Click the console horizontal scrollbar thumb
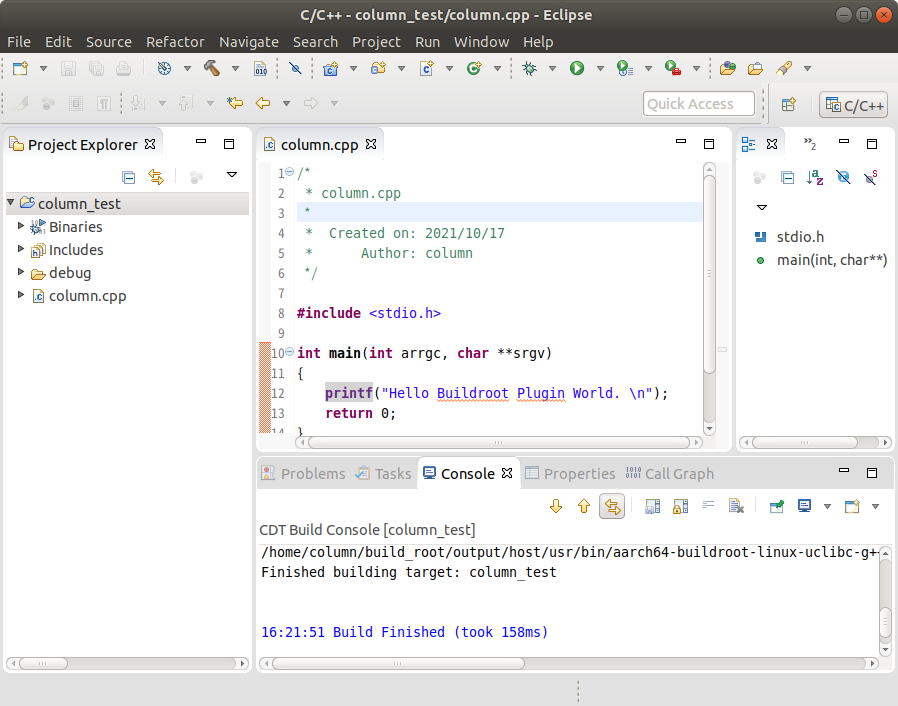 [x=398, y=663]
